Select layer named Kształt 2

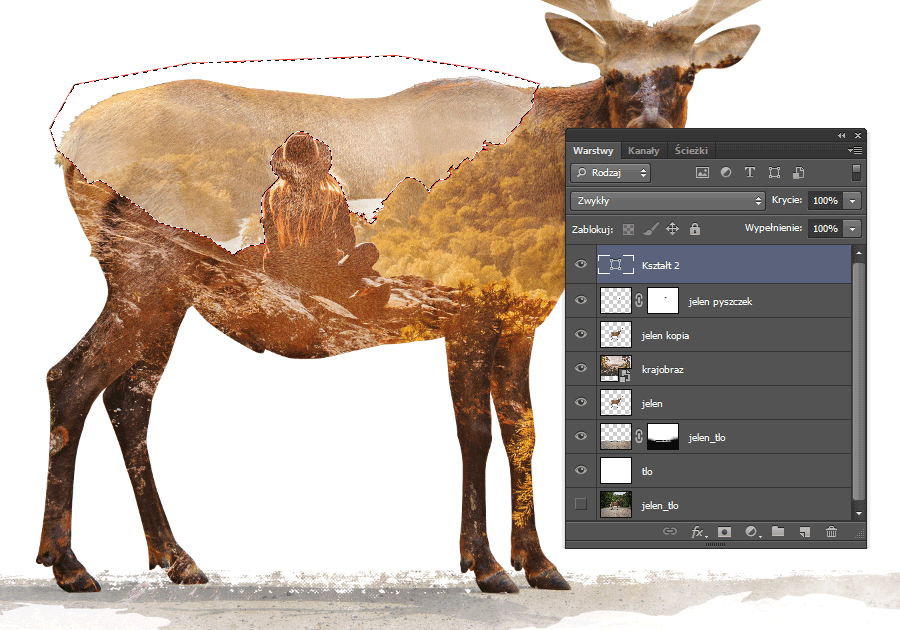(x=661, y=265)
